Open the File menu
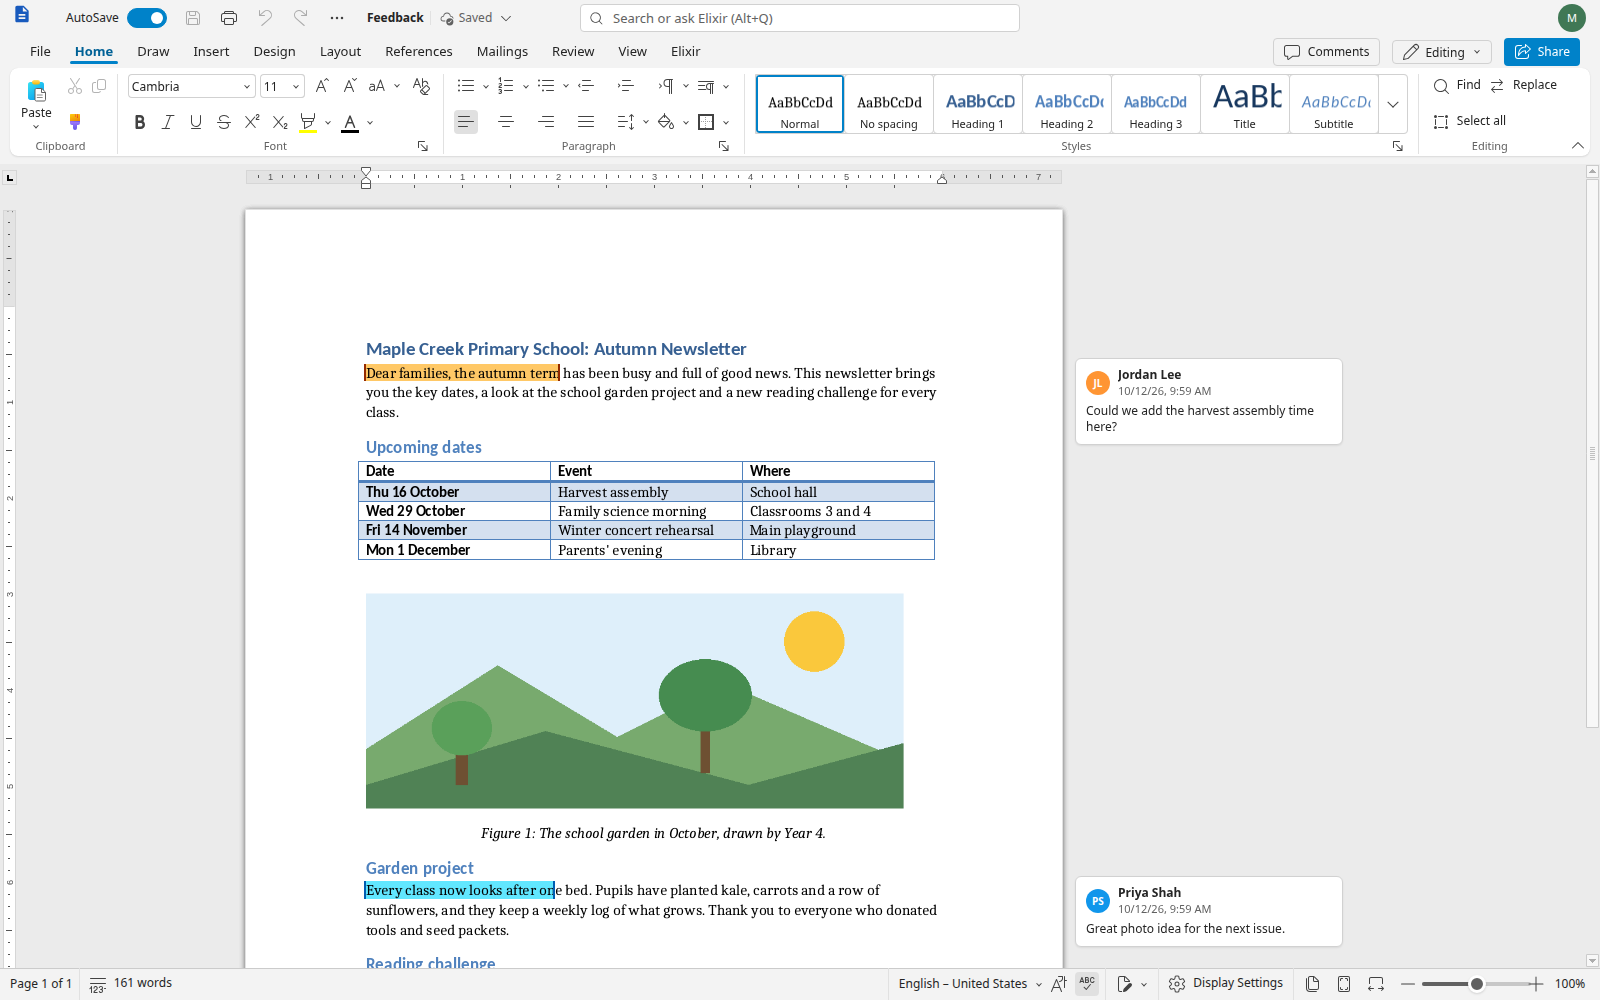This screenshot has width=1600, height=1000. tap(40, 52)
